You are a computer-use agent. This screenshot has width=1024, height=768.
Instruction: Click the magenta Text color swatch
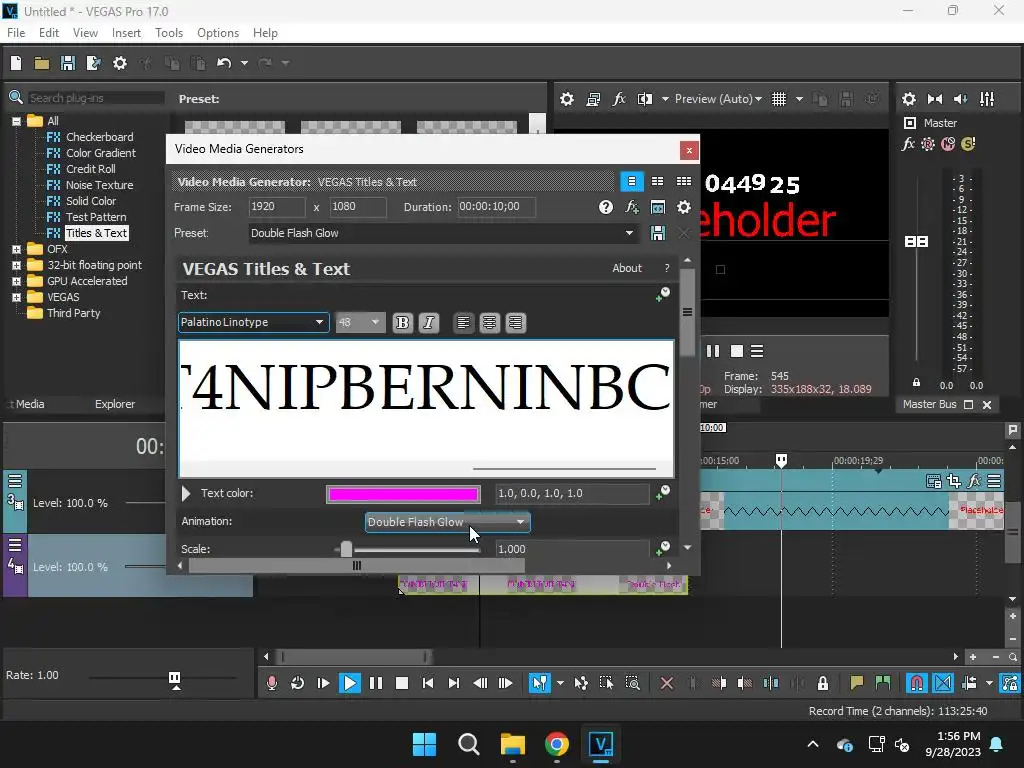point(404,494)
